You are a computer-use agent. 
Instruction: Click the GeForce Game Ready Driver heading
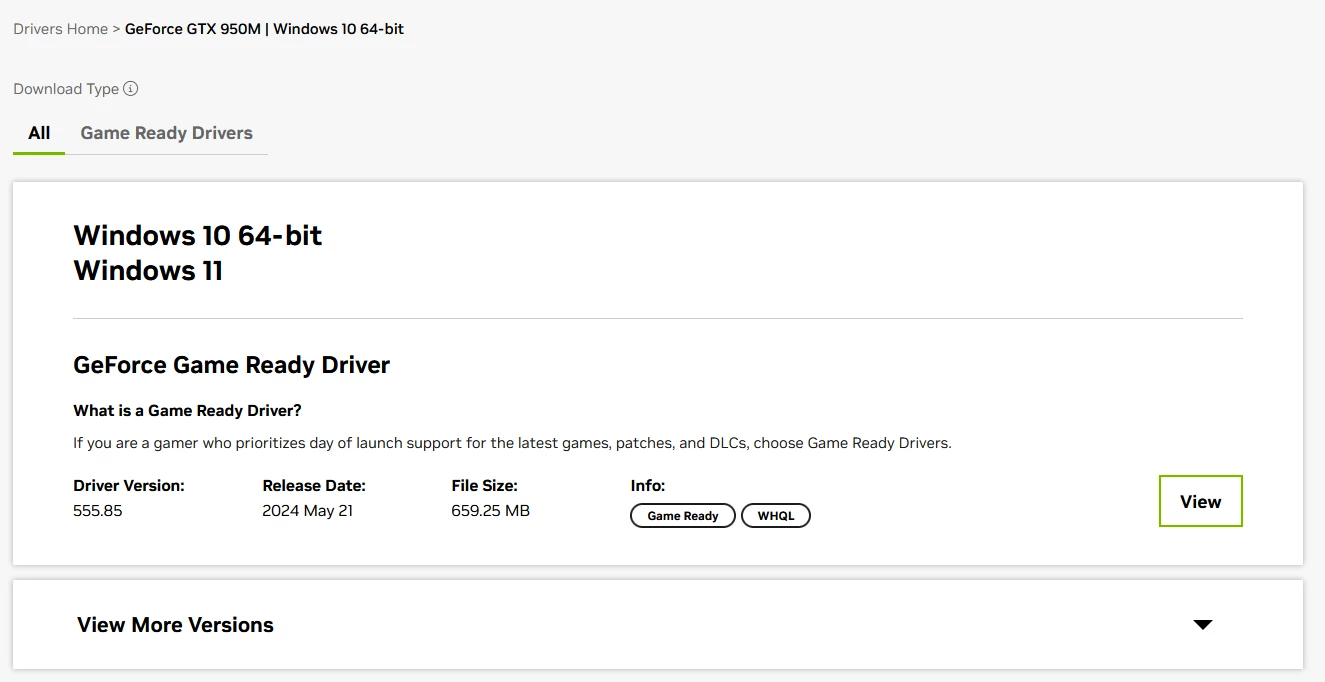tap(232, 365)
